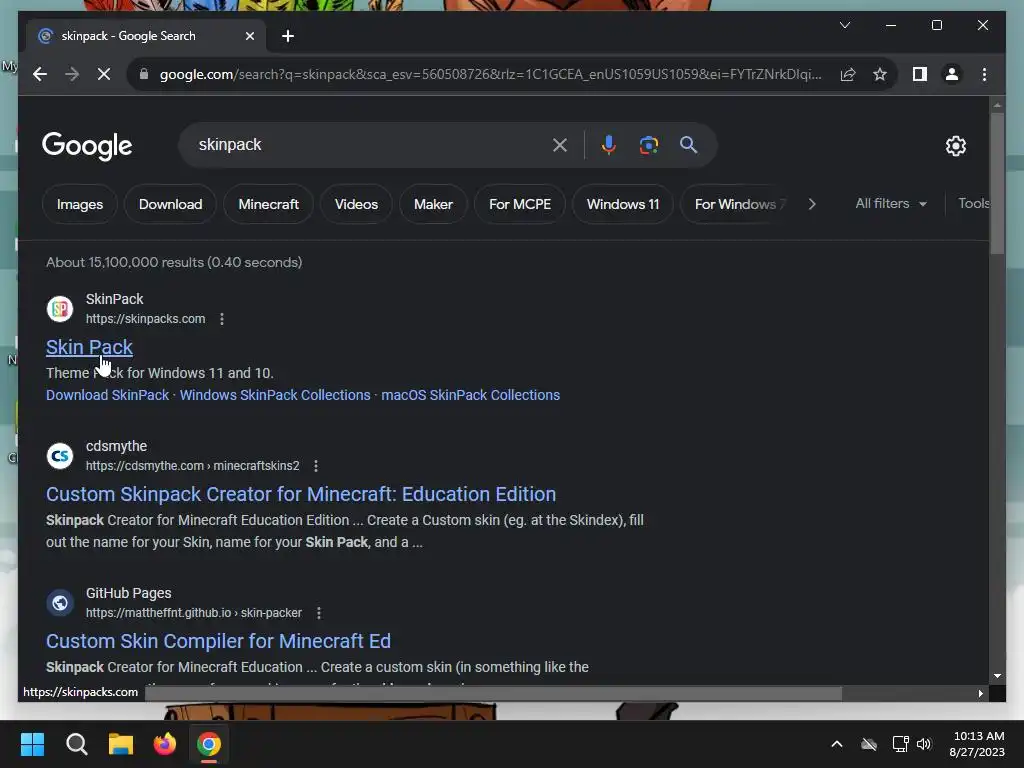Close the skinpack Google Search tab

click(249, 36)
